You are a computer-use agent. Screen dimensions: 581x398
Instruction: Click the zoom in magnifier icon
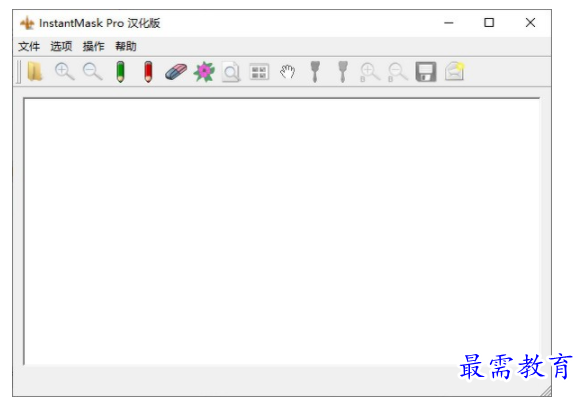click(64, 72)
